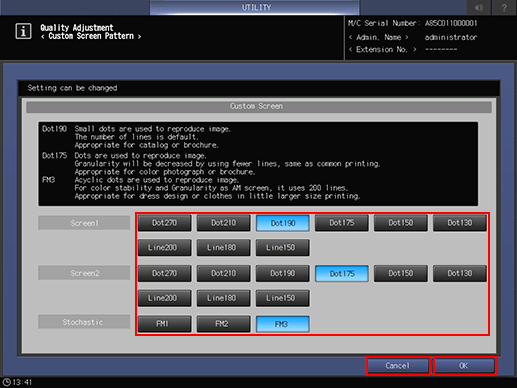Switch to the UTILITY tab
This screenshot has height=388, width=517.
[x=255, y=7]
